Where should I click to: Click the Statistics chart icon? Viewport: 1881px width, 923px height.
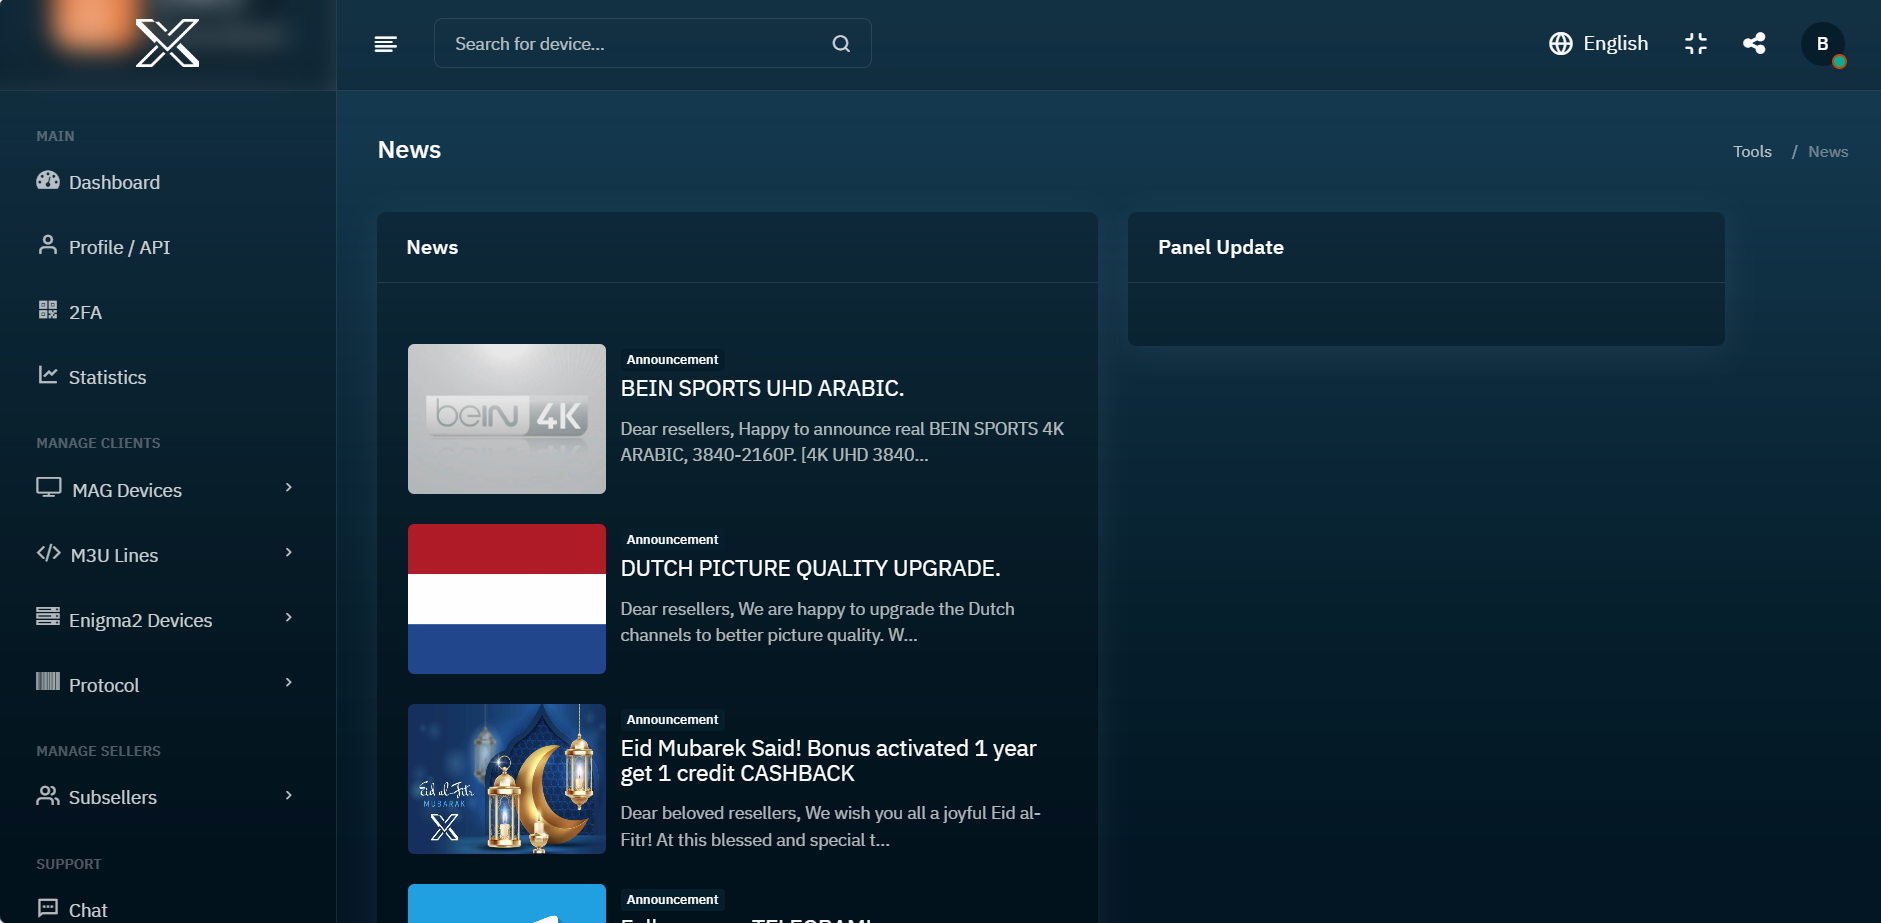tap(47, 375)
